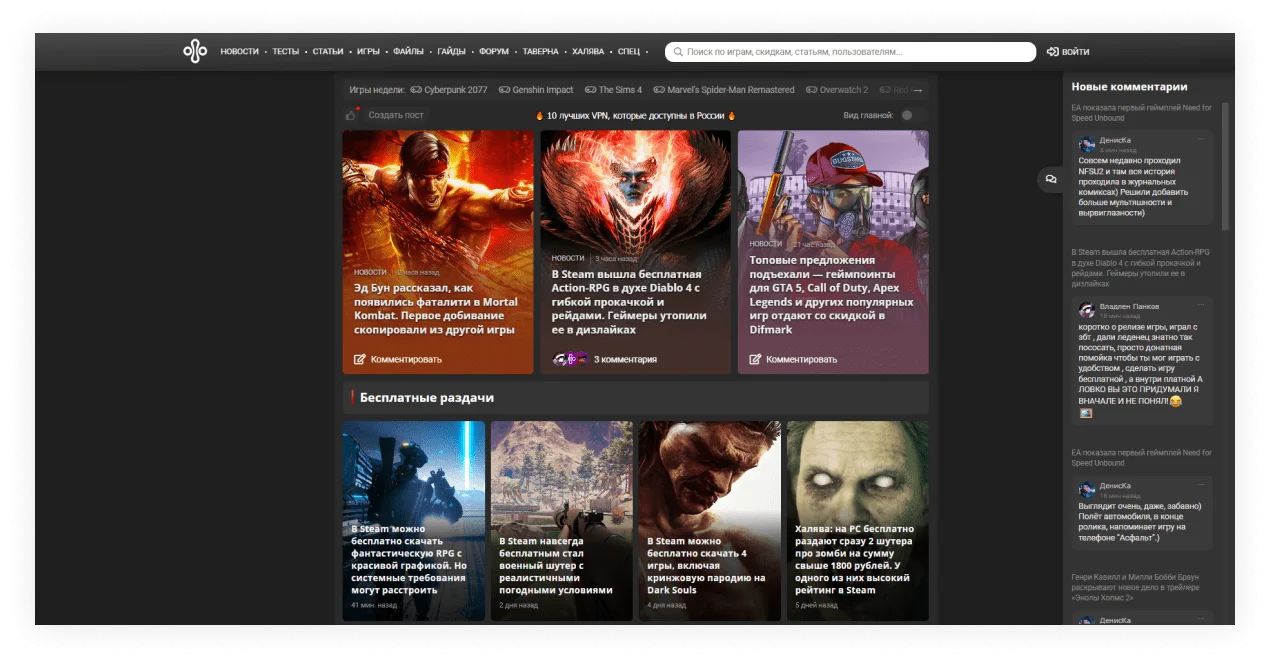Click the login arrow icon beside Войти

(1052, 52)
